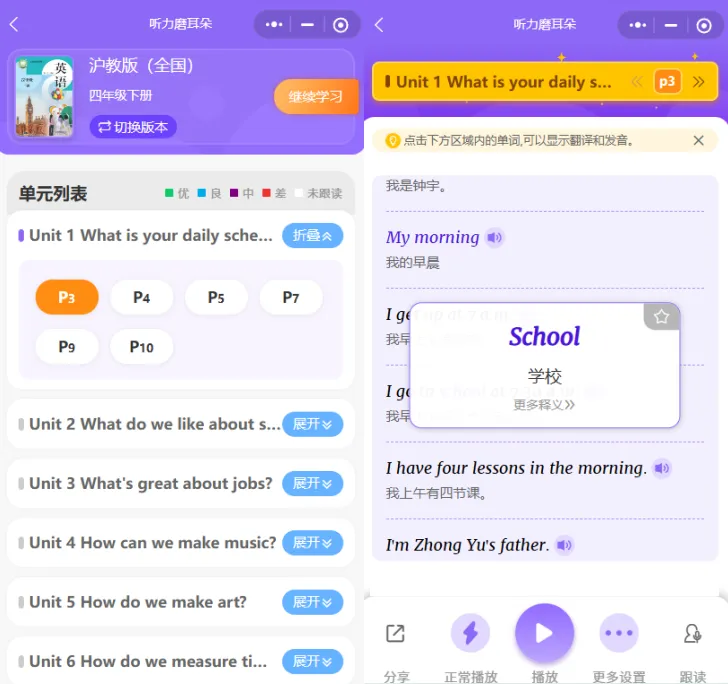Screen dimensions: 728x684
Task: Play audio for My morning
Action: (x=494, y=238)
